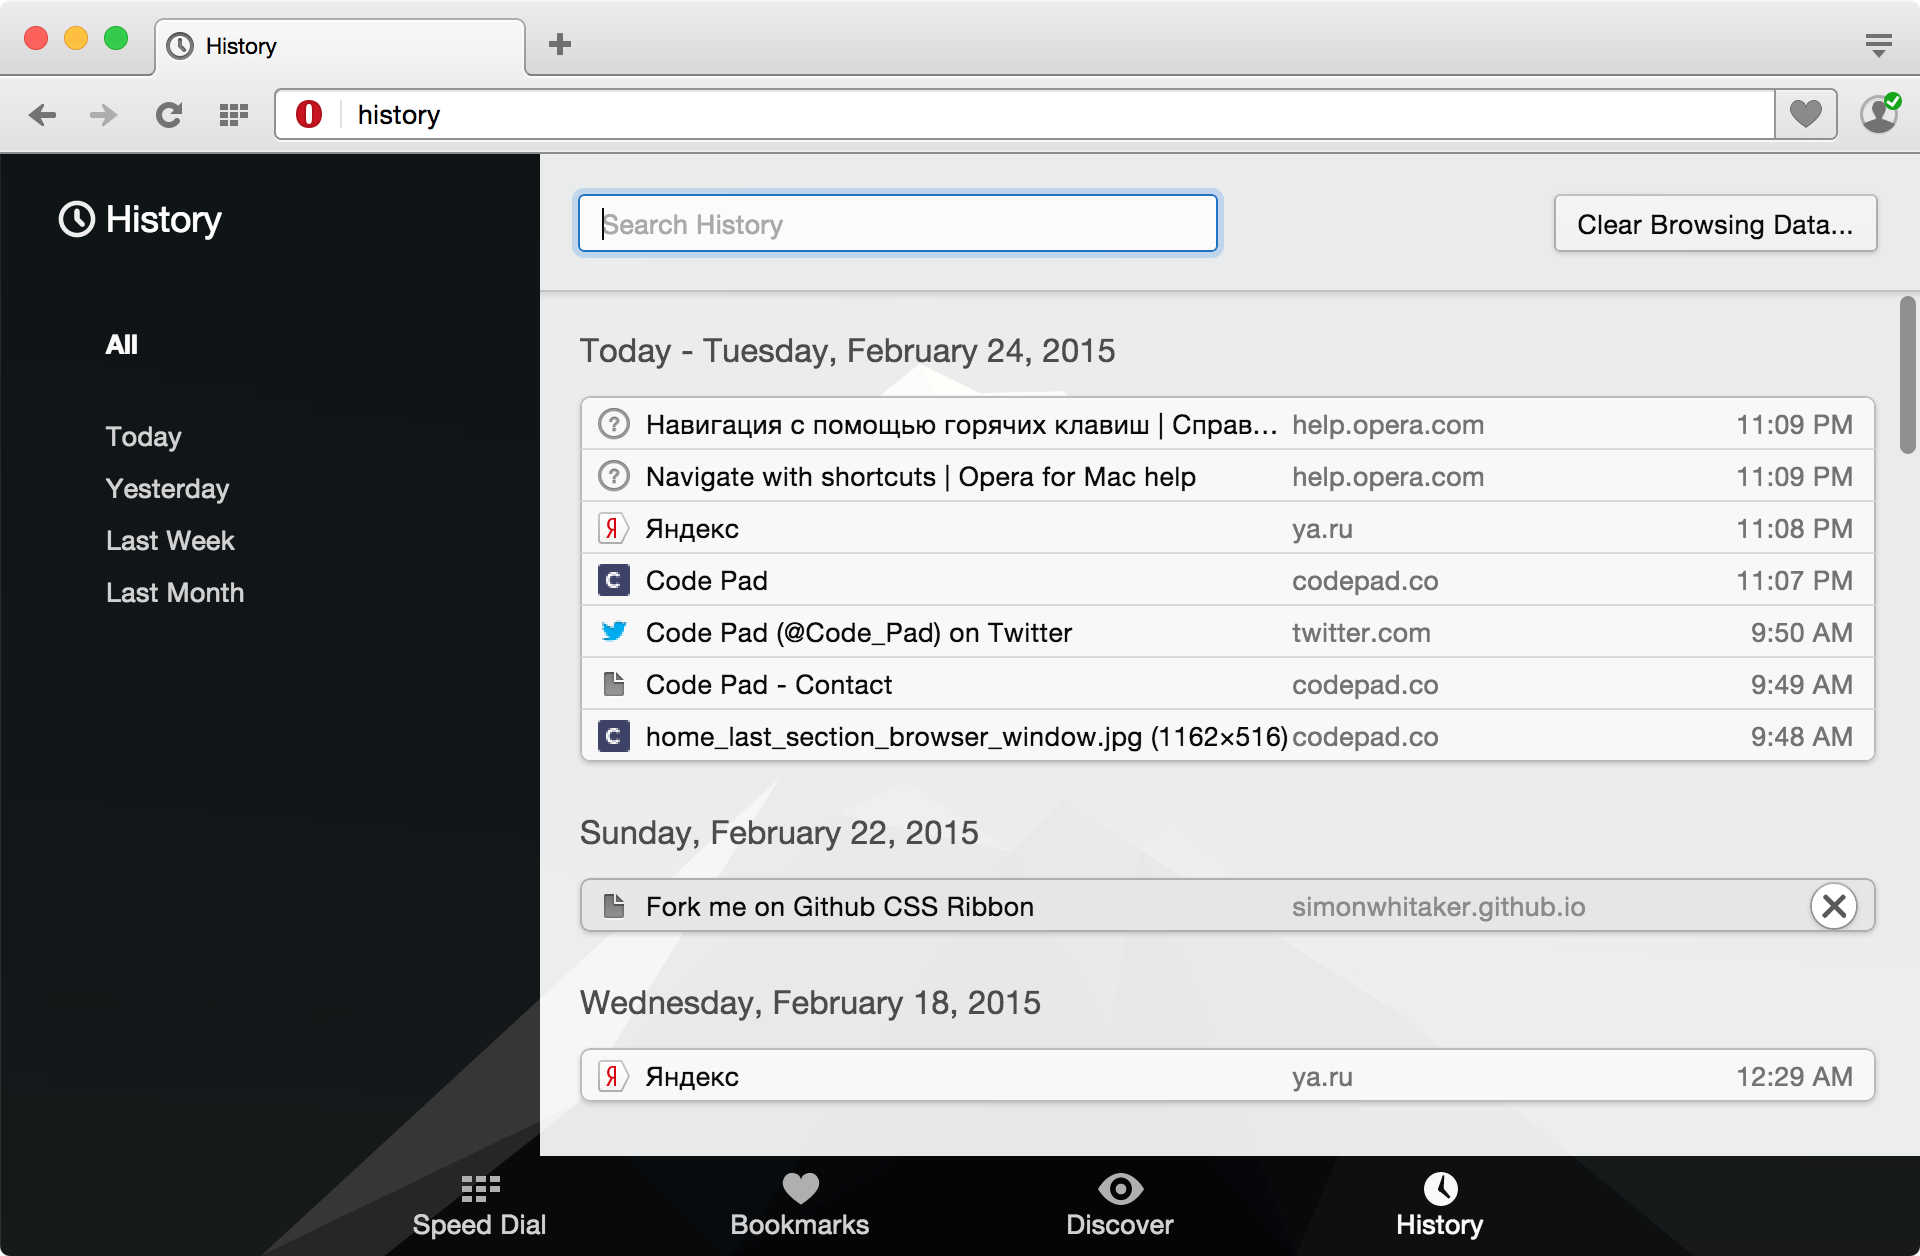Select Yesterday filter in sidebar

point(165,488)
